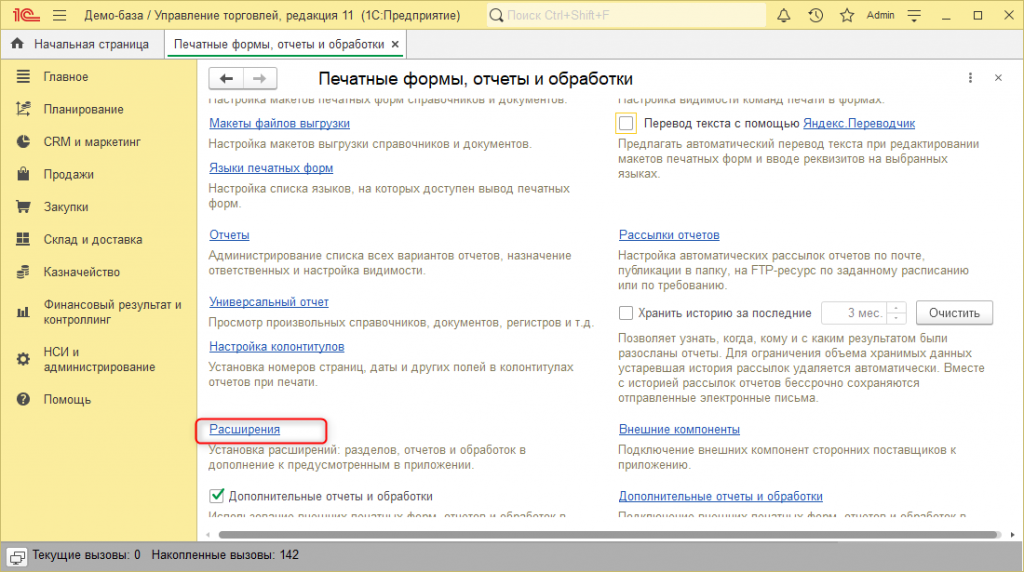Open Настройка колонтитулов link
This screenshot has height=572, width=1024.
click(277, 347)
